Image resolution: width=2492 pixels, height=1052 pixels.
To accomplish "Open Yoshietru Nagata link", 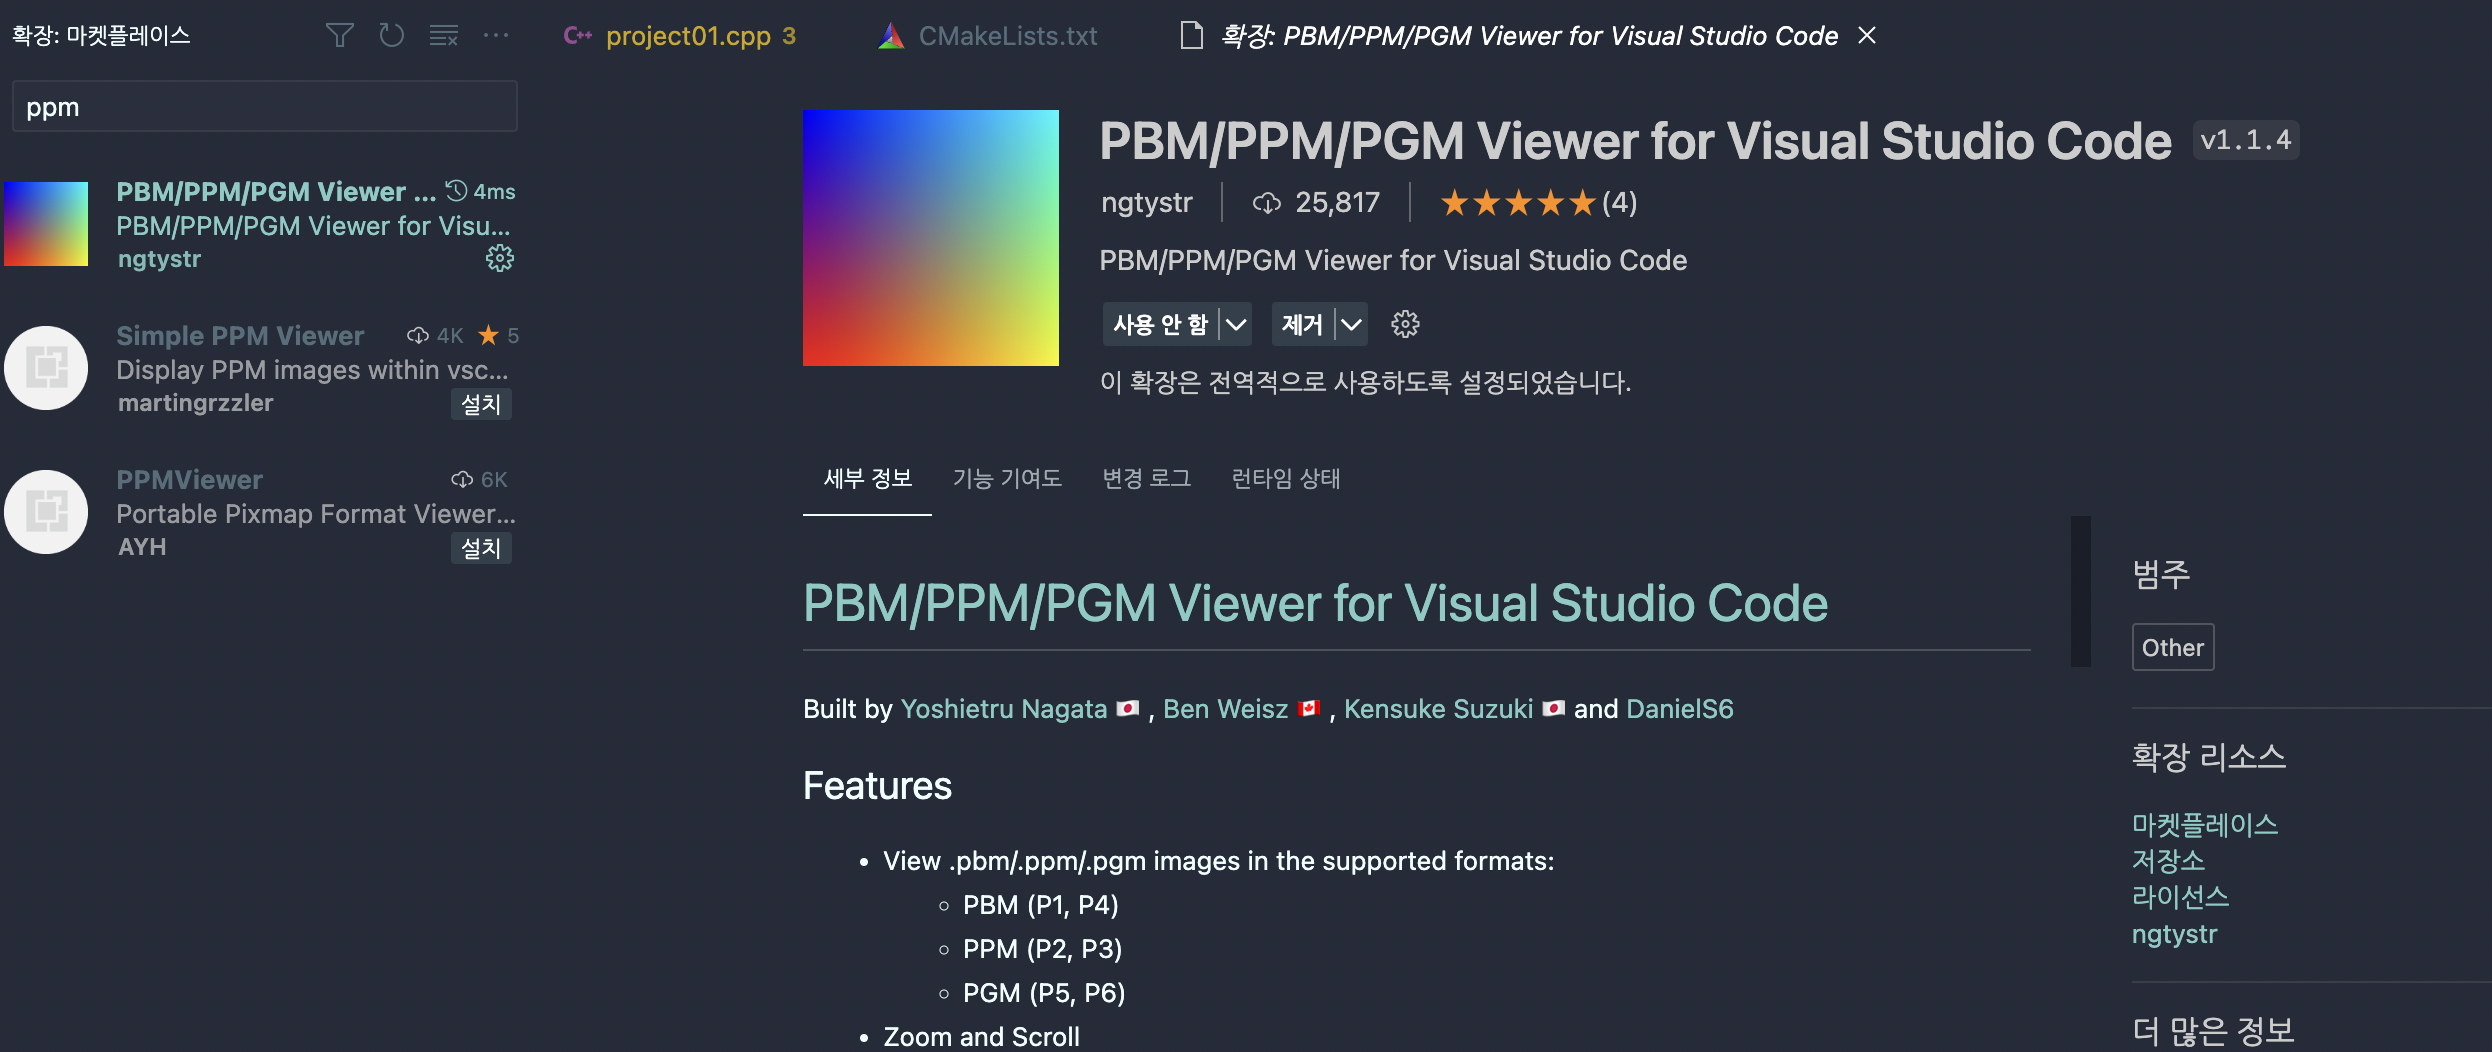I will (1004, 709).
